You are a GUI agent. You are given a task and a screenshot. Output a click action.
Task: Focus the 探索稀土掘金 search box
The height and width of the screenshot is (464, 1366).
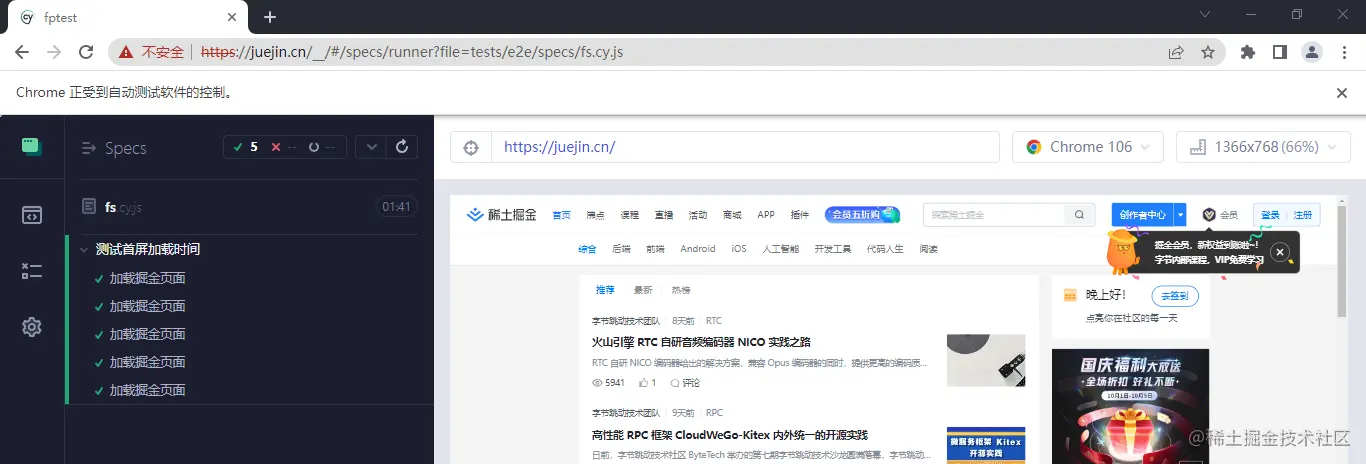click(x=994, y=214)
